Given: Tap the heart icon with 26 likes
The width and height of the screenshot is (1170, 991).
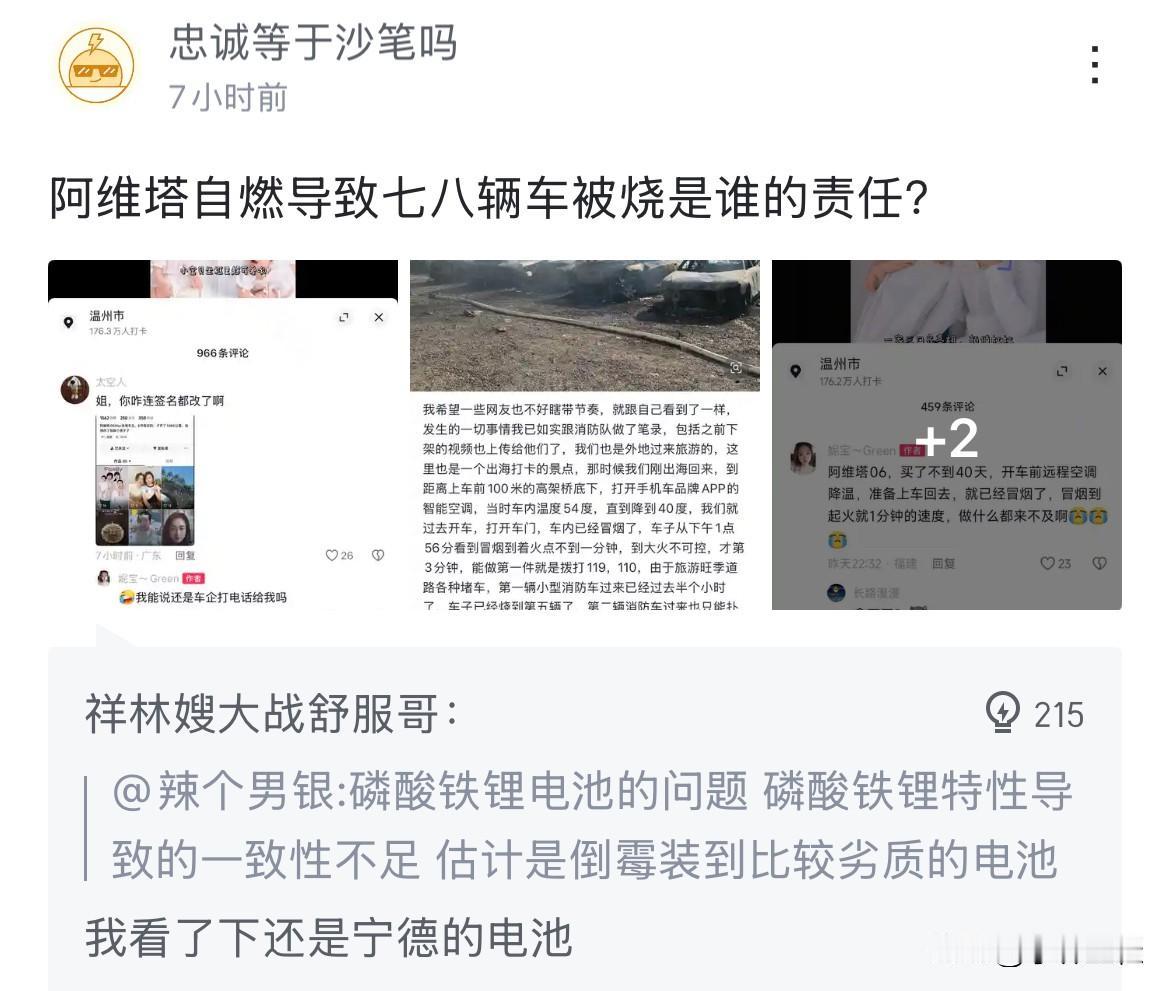Looking at the screenshot, I should pos(332,555).
